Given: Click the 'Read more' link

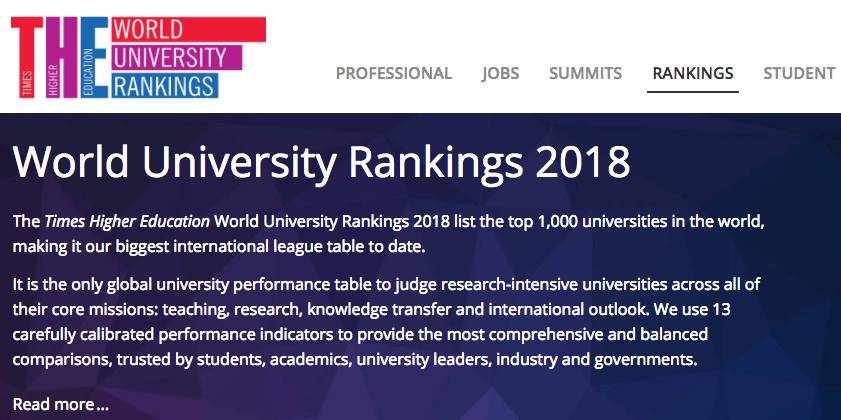Looking at the screenshot, I should coord(53,404).
